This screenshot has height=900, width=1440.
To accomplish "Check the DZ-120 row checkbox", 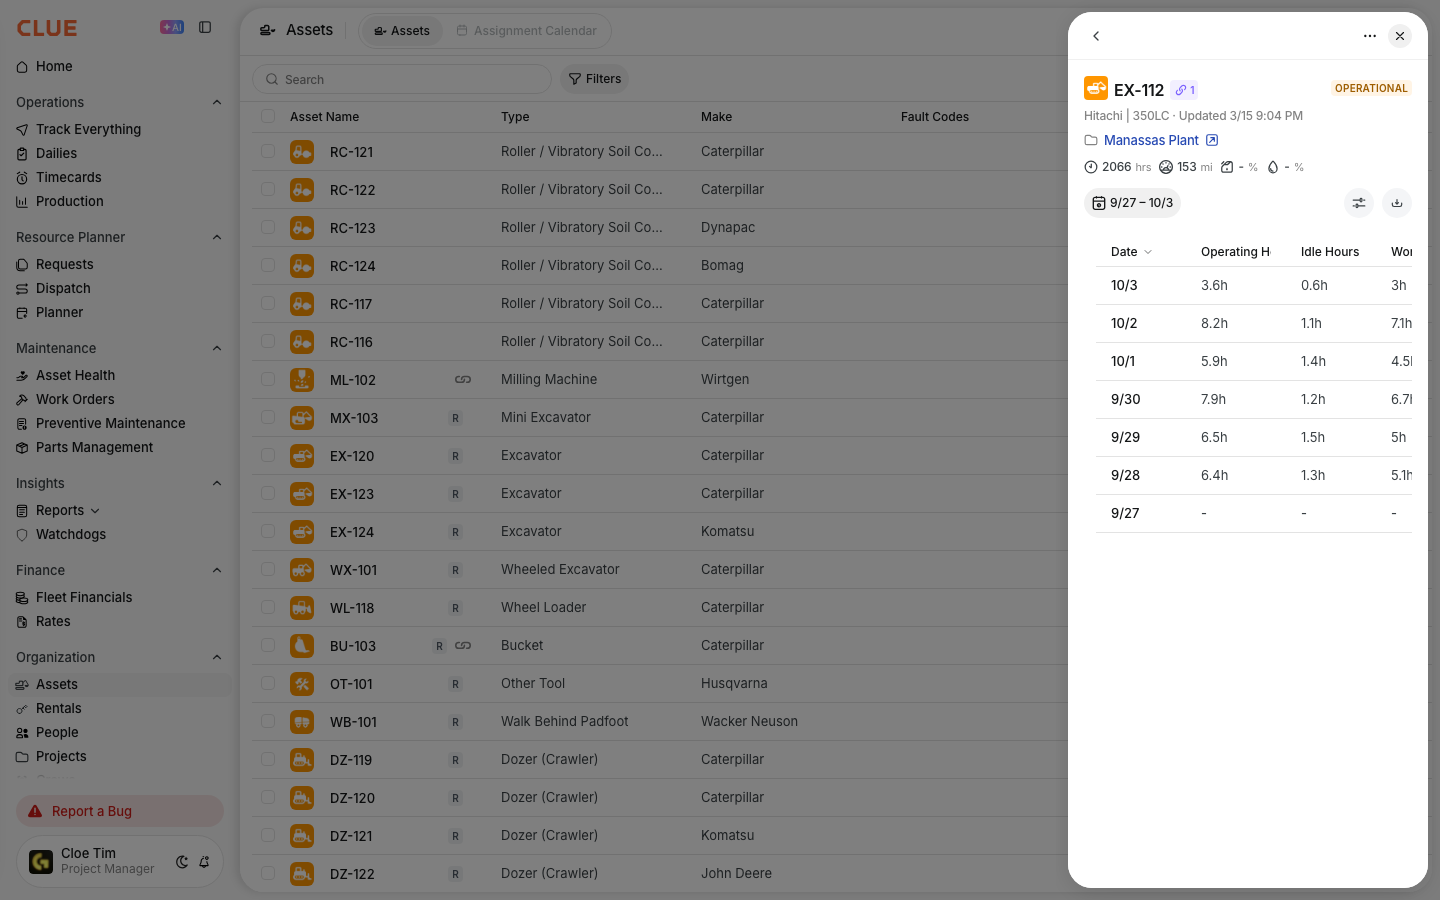I will pyautogui.click(x=268, y=797).
